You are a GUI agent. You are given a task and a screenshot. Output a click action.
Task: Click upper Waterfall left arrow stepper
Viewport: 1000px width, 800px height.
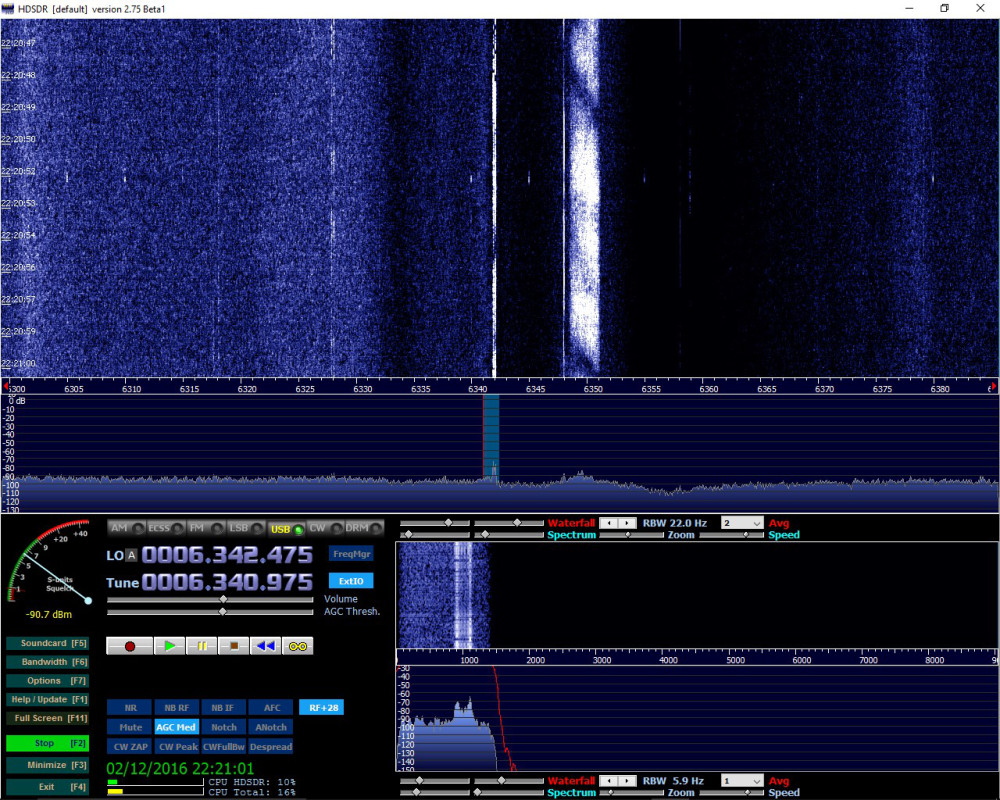coord(609,523)
